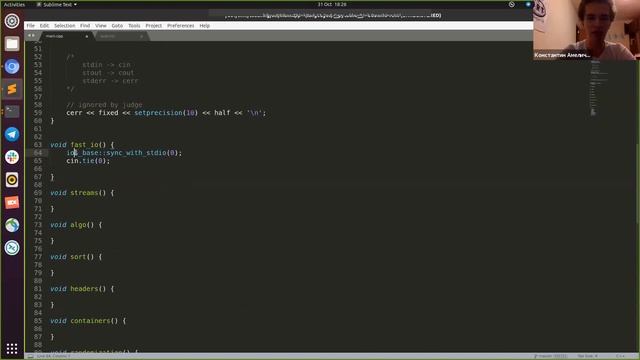Click the minimap code overview
Viewport: 640px width, 360px height.
[x=600, y=88]
